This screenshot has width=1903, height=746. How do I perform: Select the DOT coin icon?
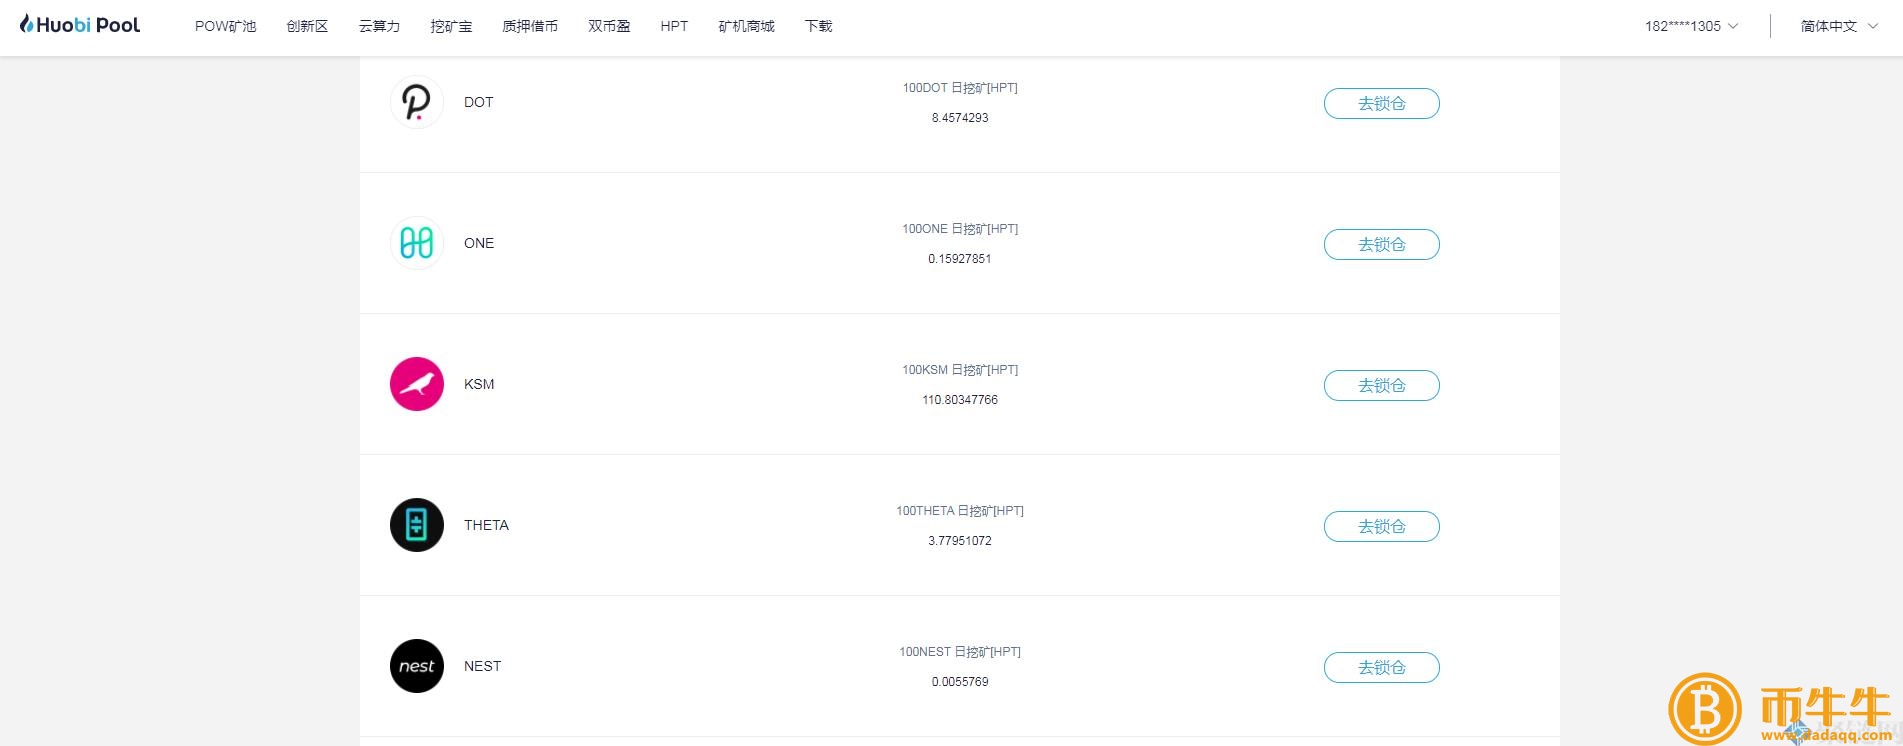click(x=416, y=101)
